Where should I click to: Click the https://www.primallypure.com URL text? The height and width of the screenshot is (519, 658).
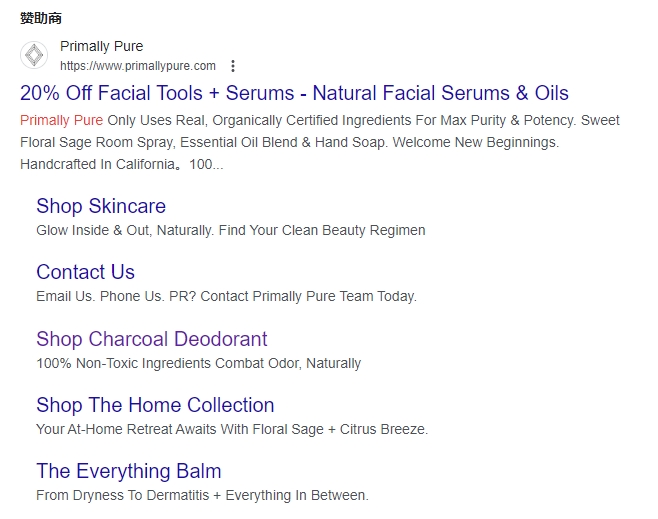(x=138, y=66)
